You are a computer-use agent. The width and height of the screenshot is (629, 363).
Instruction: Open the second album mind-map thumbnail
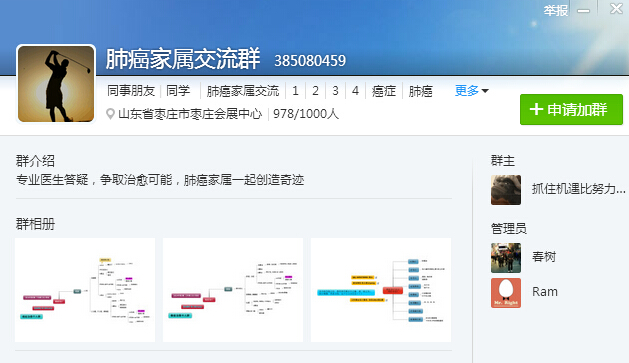pyautogui.click(x=233, y=290)
